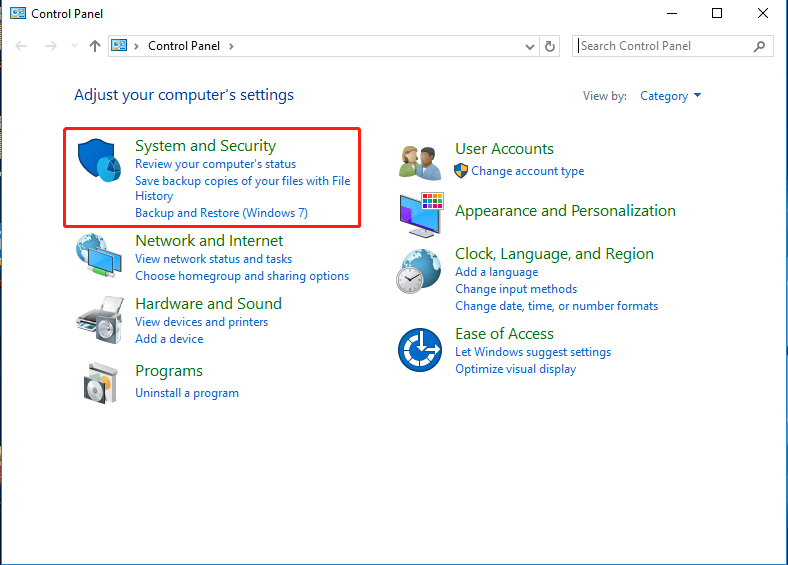Screen dimensions: 788x565
Task: Click the Appearance and Personalization monitor icon
Action: pos(420,212)
